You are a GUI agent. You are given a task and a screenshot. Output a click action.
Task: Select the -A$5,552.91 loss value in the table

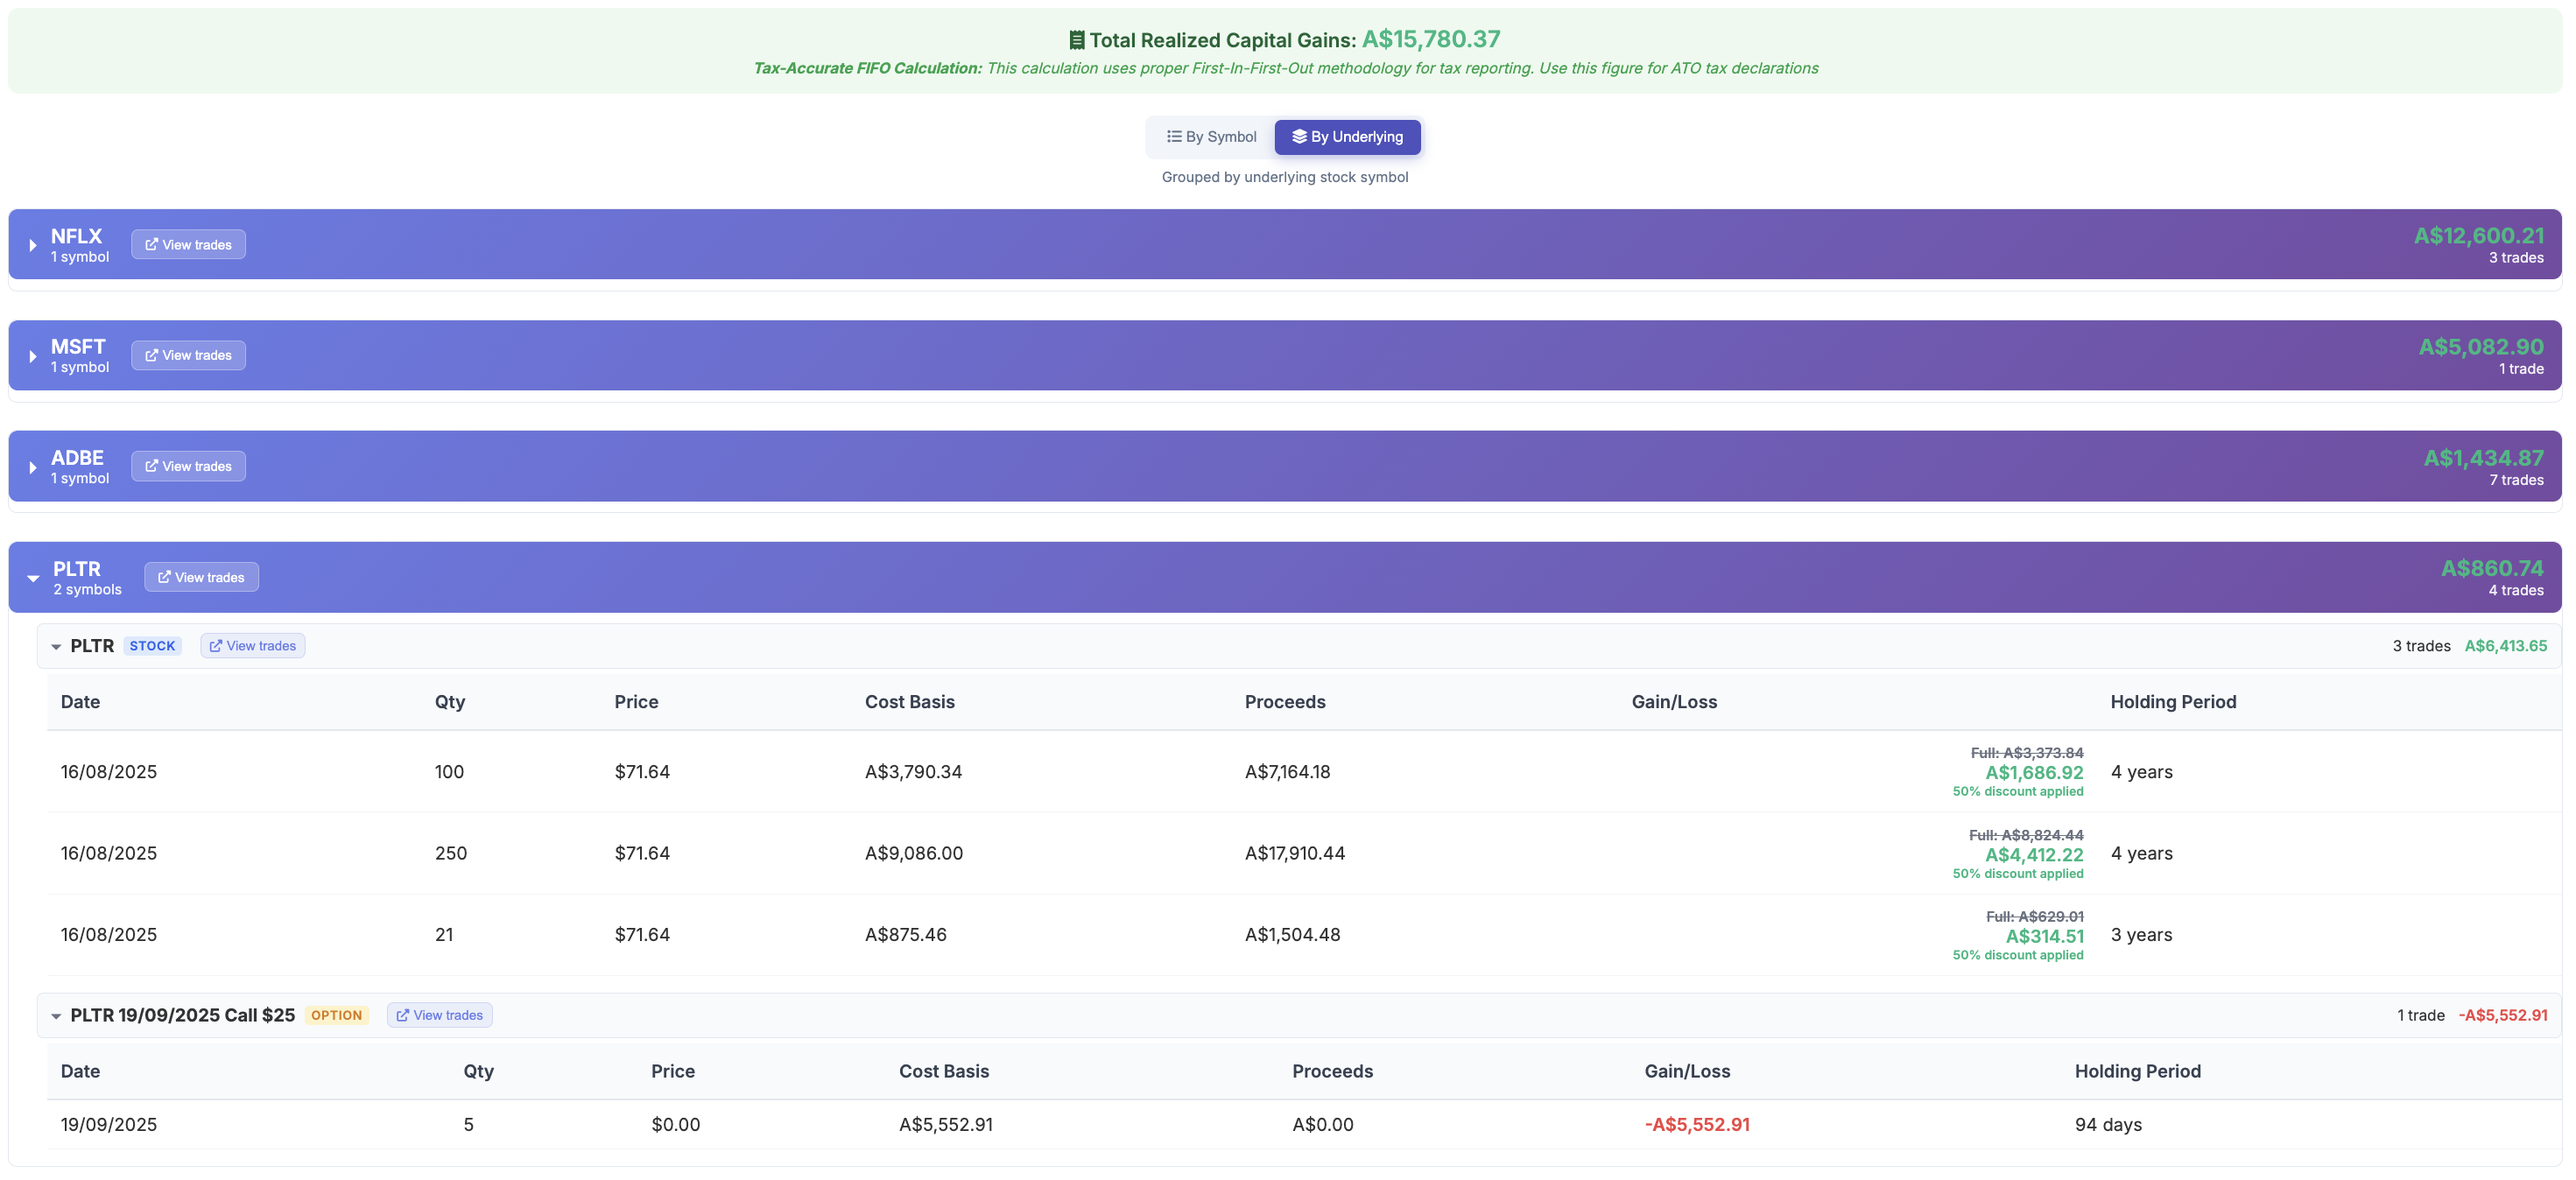point(1697,1124)
